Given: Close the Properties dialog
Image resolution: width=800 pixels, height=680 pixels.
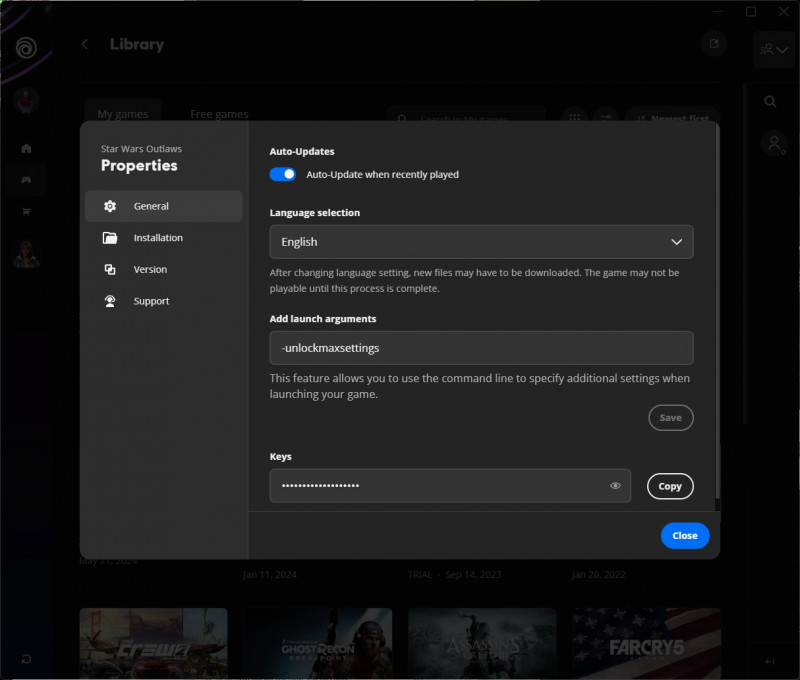Looking at the screenshot, I should (685, 536).
